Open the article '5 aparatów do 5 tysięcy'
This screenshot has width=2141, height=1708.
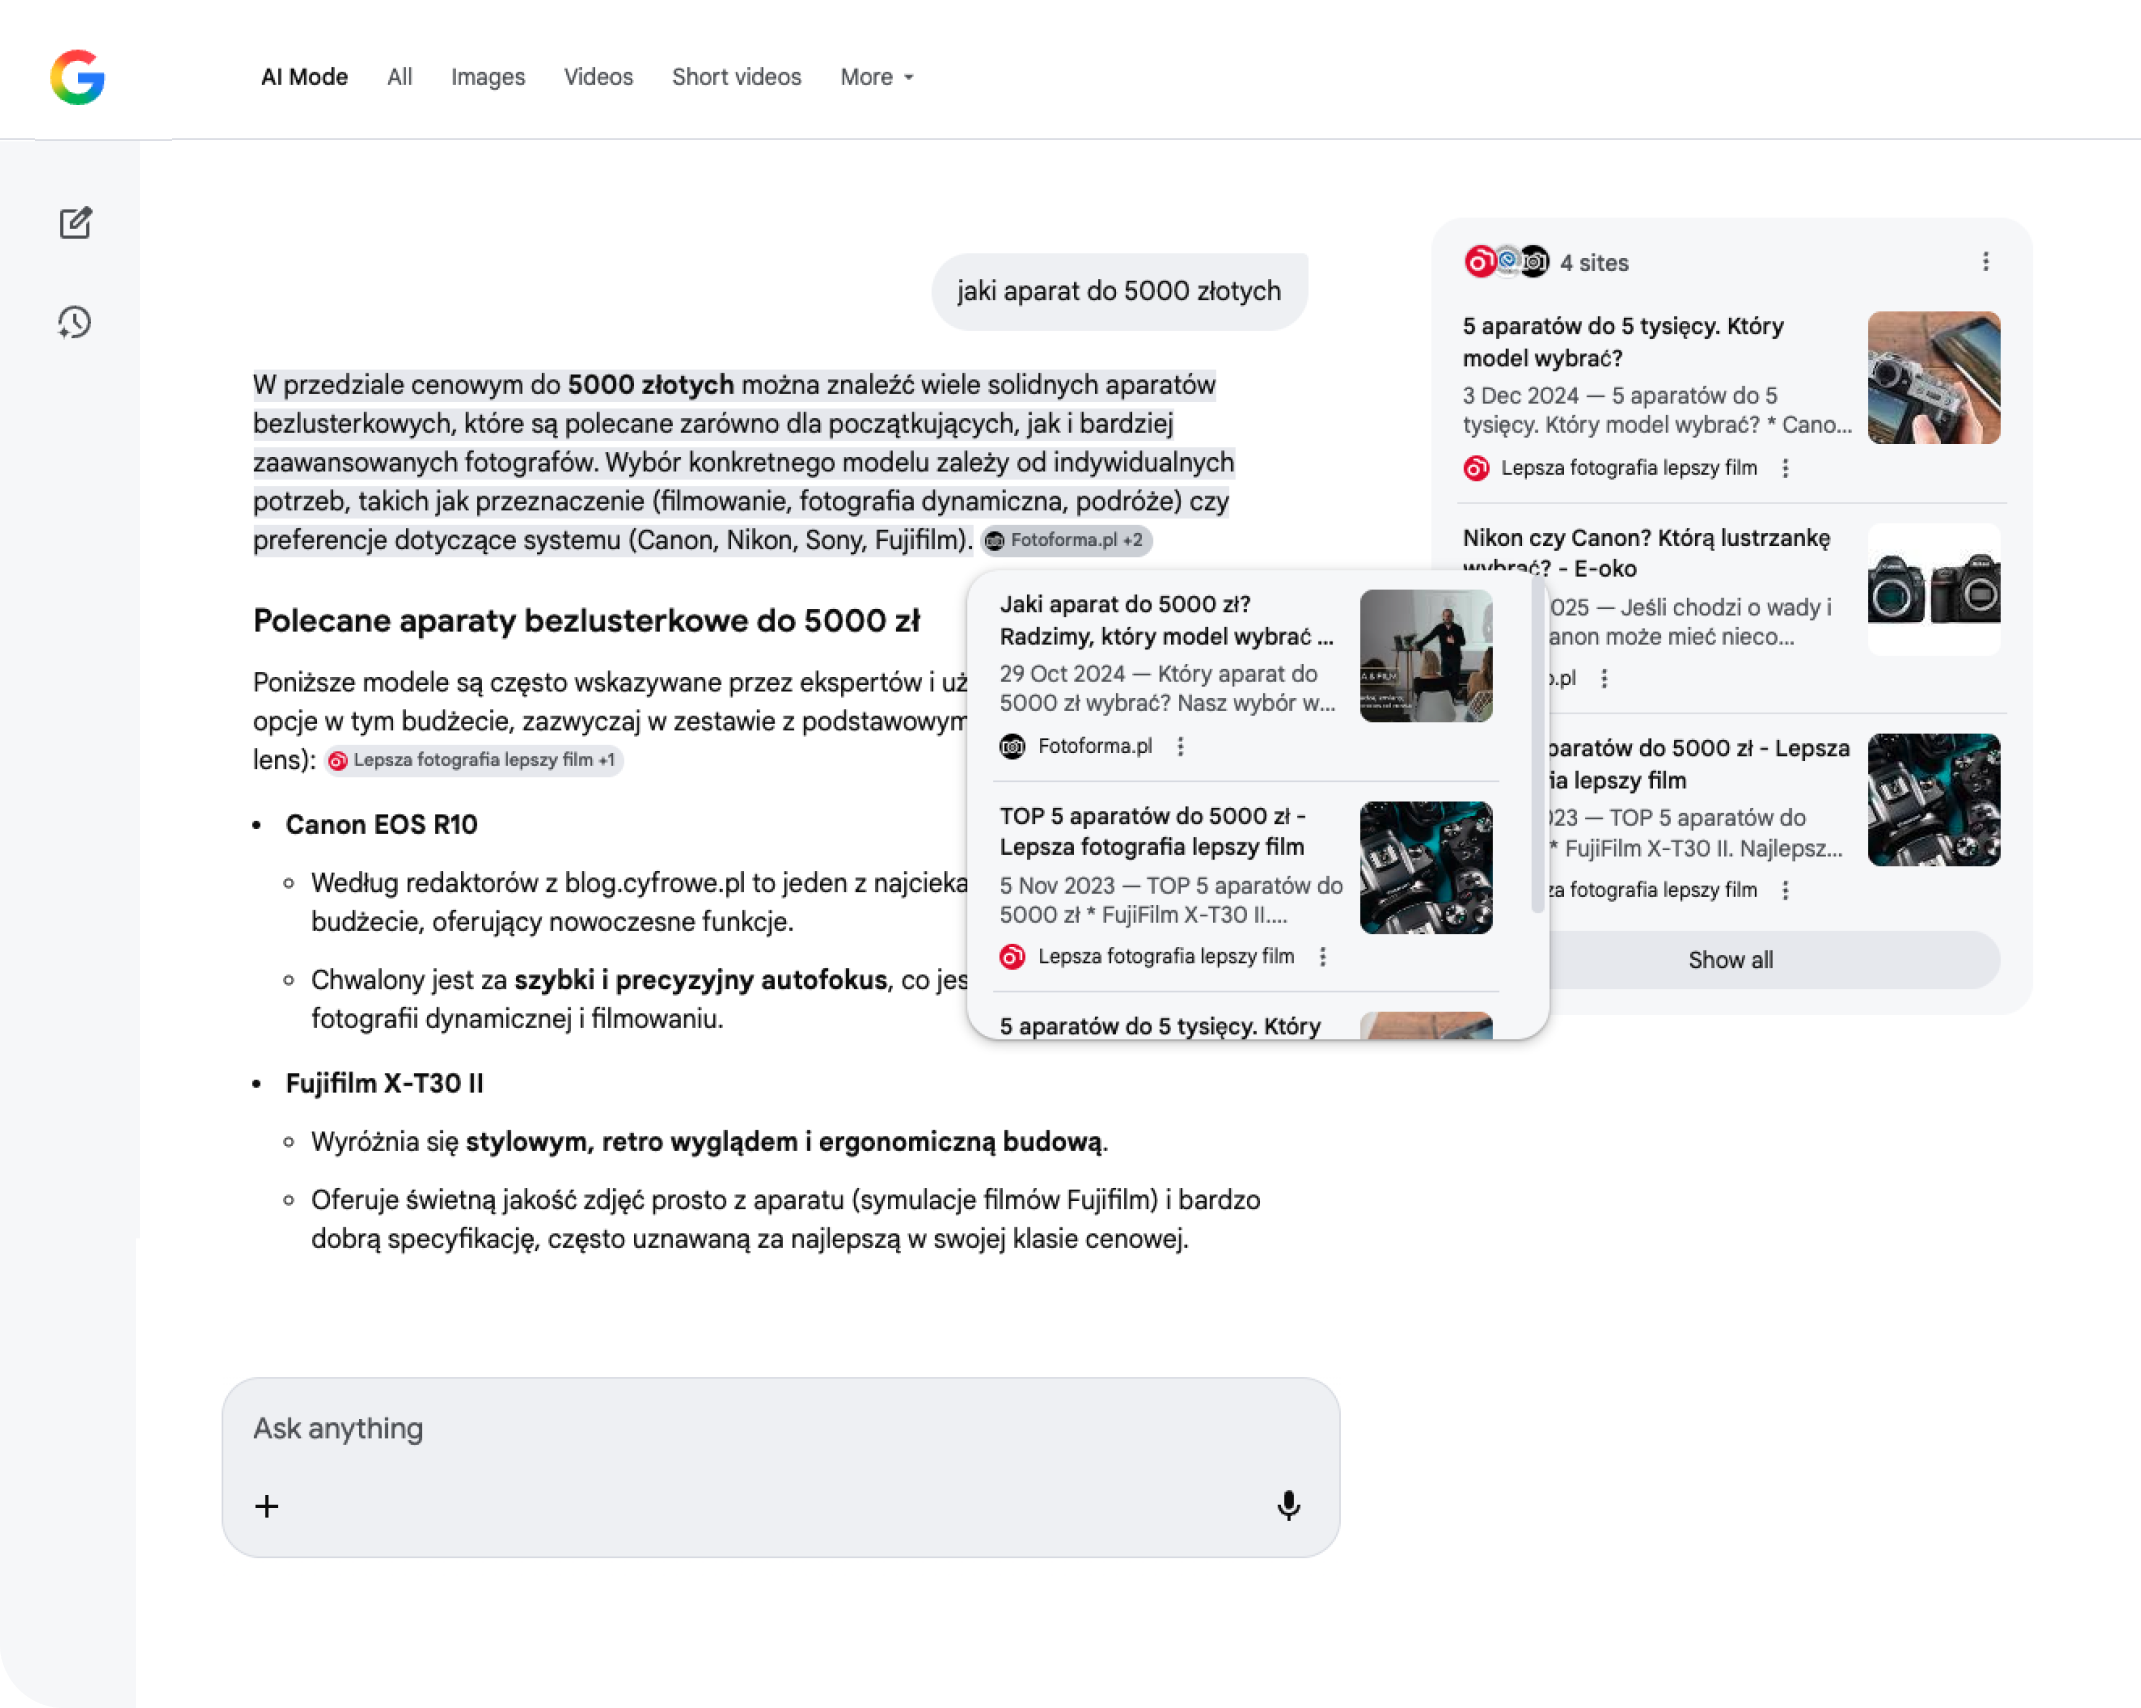(x=1621, y=340)
